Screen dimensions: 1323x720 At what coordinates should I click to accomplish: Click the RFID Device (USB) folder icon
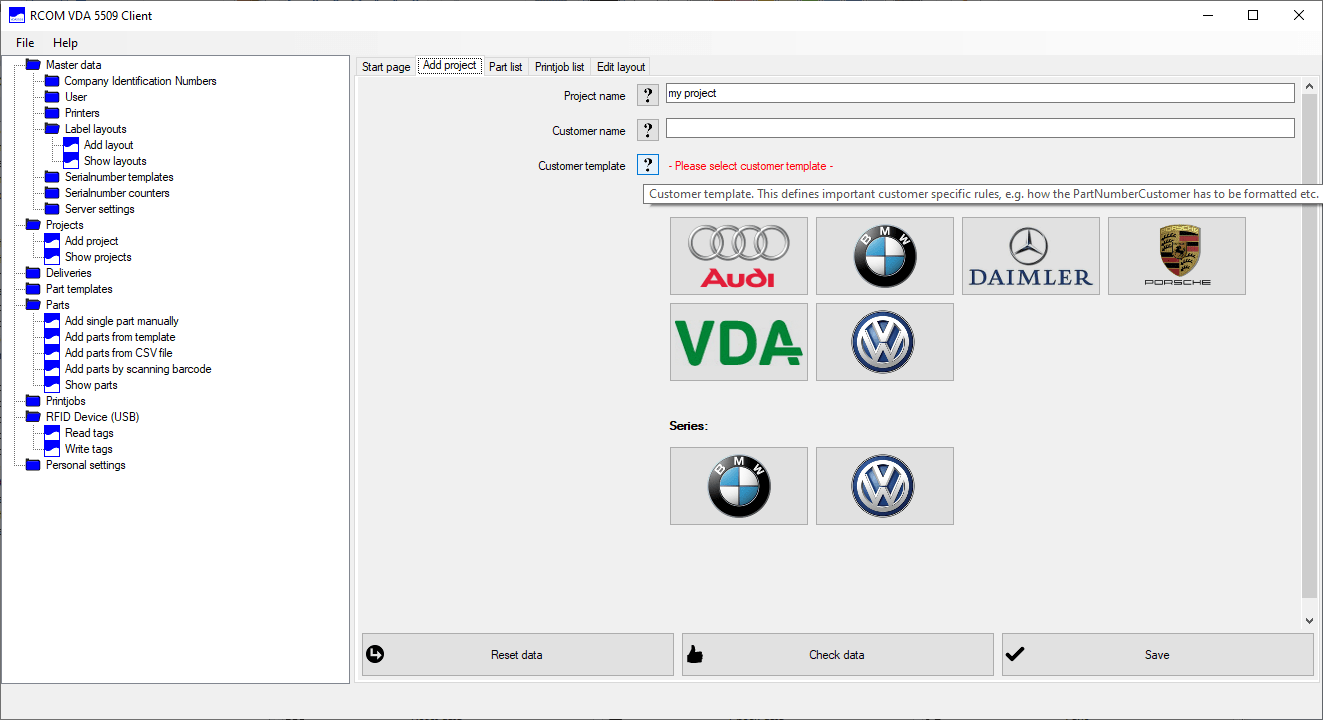coord(33,417)
